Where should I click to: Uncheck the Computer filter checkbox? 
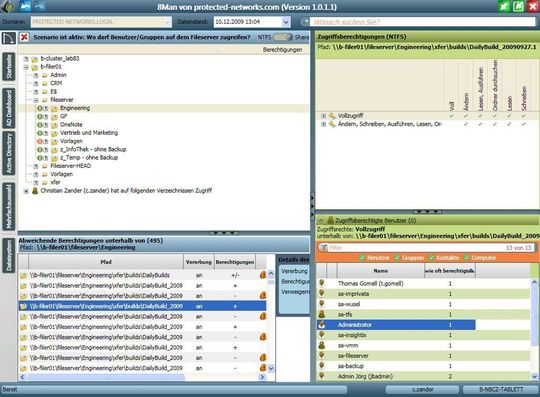click(467, 258)
